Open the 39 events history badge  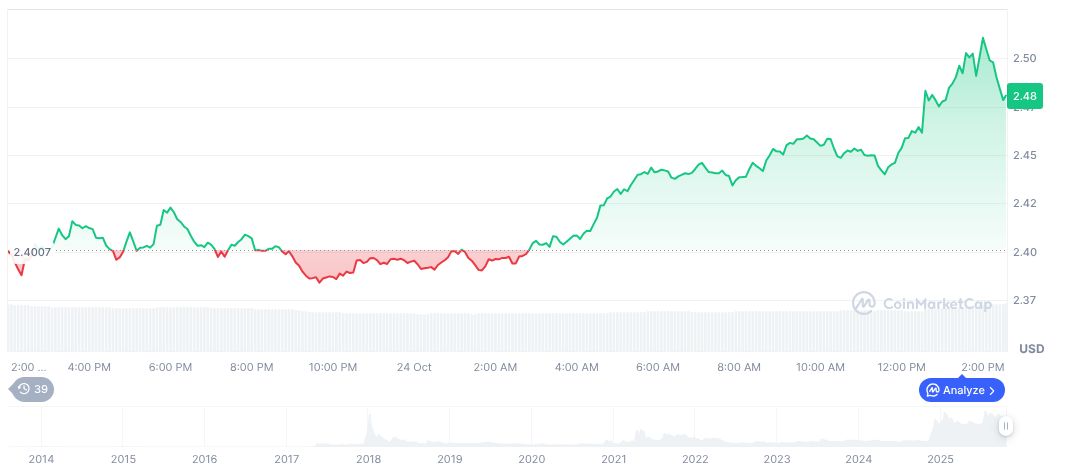[33, 390]
